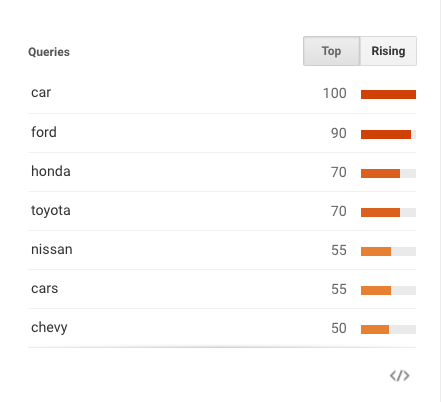Click the bar next to ford's 90

pyautogui.click(x=388, y=134)
